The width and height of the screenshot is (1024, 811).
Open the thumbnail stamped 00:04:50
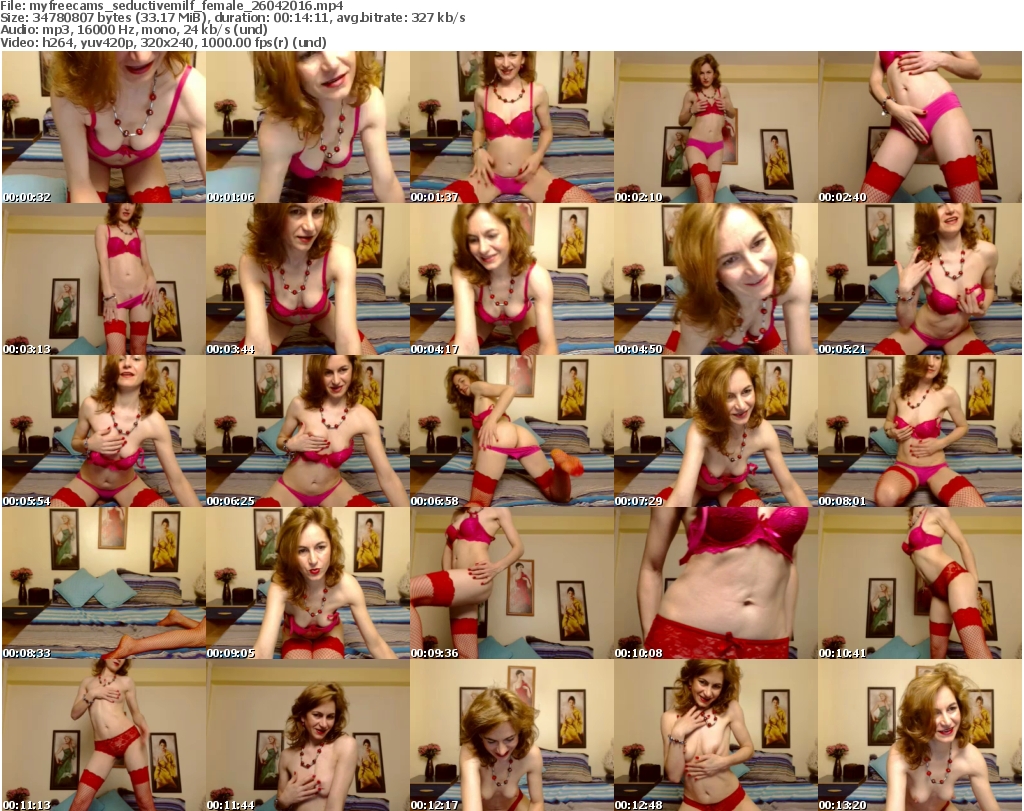[716, 279]
